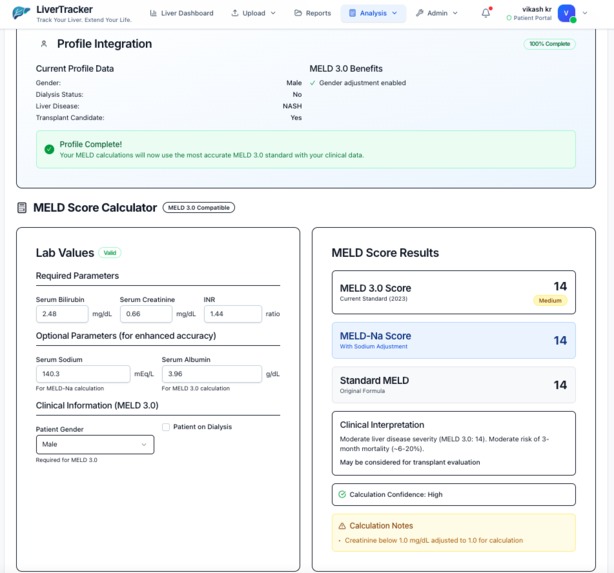The height and width of the screenshot is (573, 614).
Task: Click the Patient Portal status icon
Action: pos(509,18)
